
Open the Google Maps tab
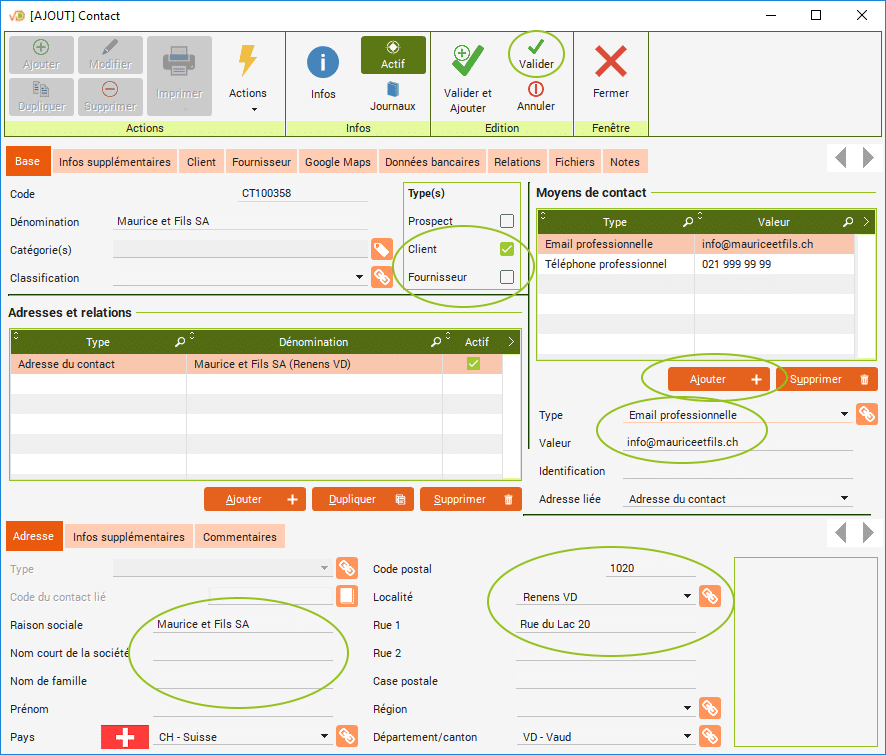(337, 162)
